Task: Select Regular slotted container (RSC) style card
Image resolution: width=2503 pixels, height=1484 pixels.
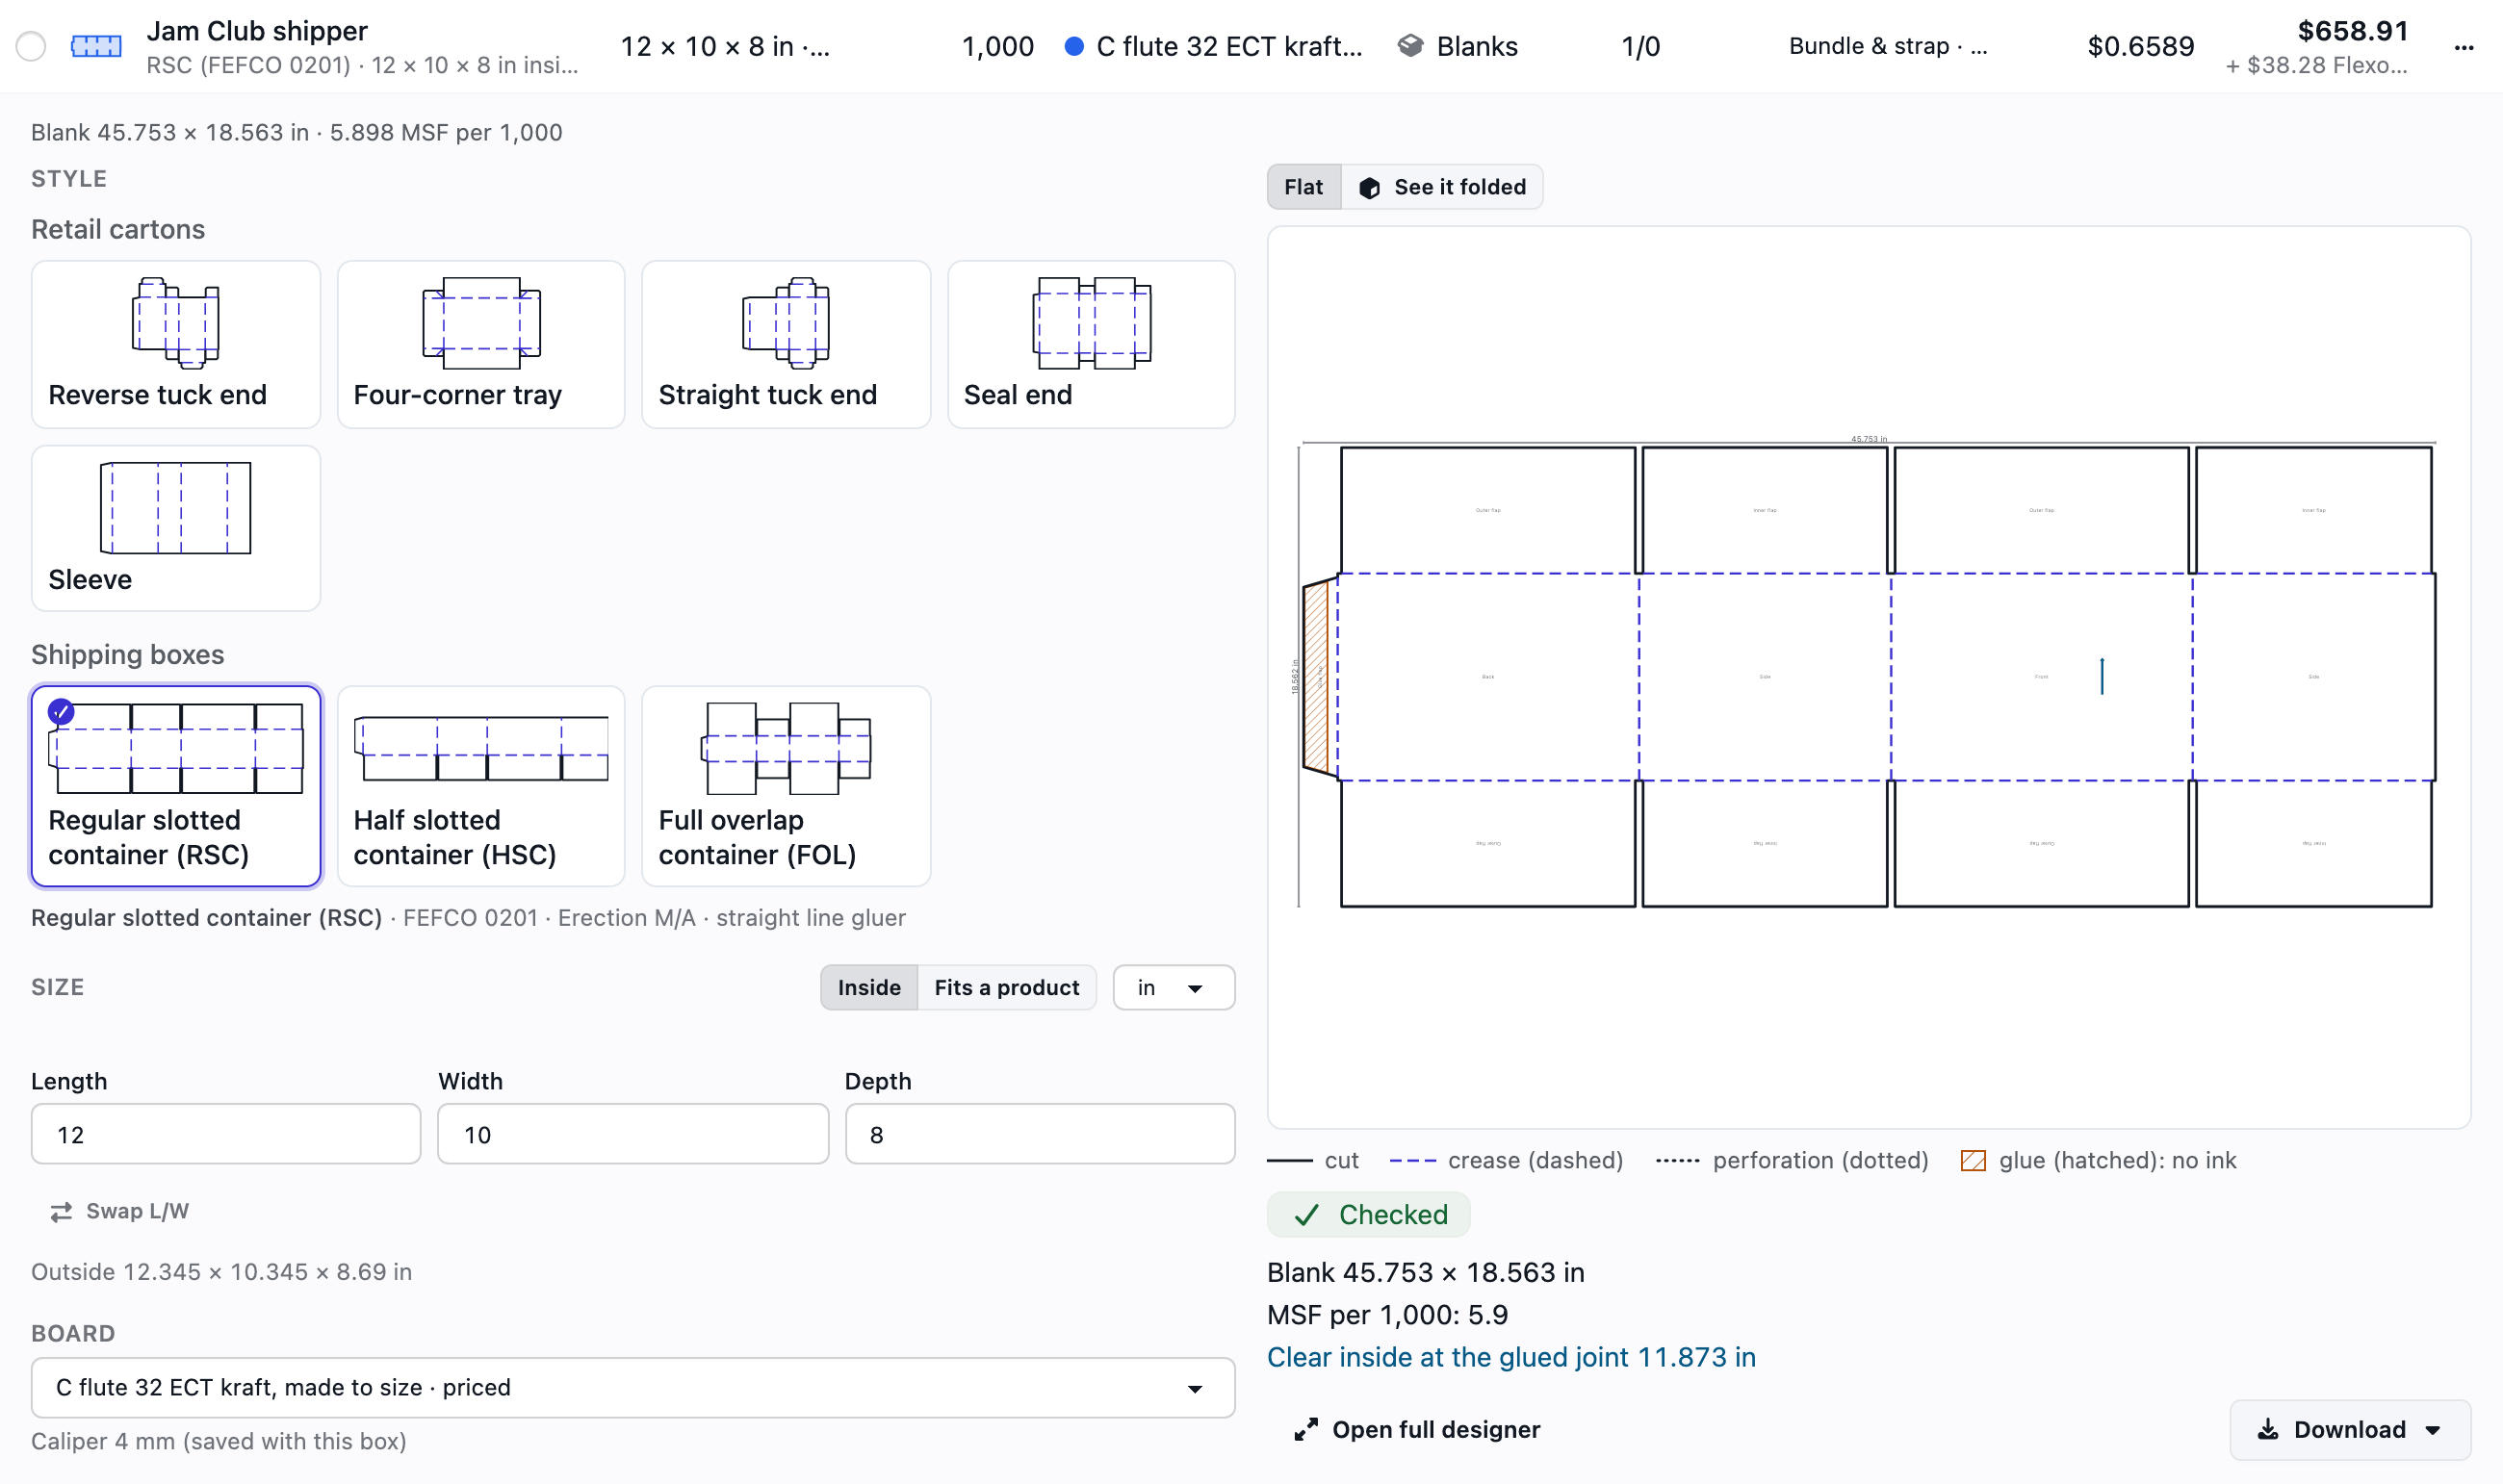Action: coord(176,786)
